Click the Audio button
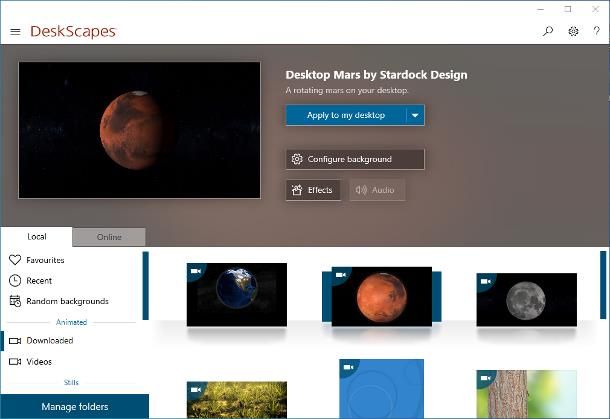 click(377, 190)
